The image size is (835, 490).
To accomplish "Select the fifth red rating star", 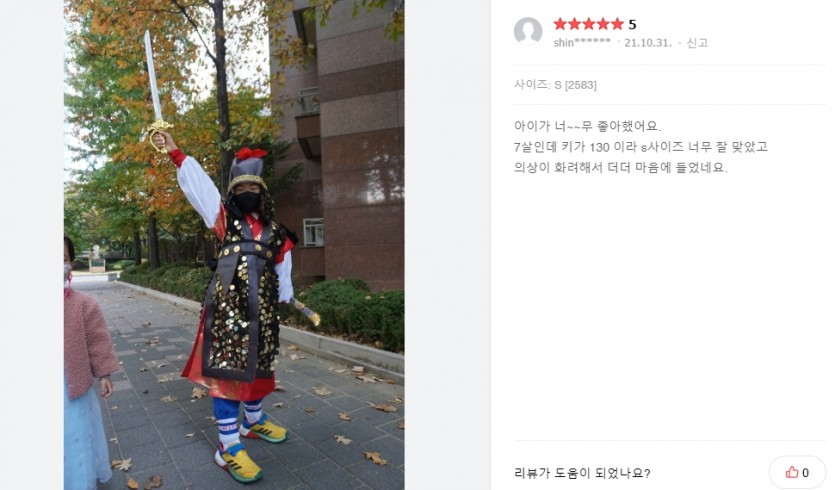I will 617,24.
